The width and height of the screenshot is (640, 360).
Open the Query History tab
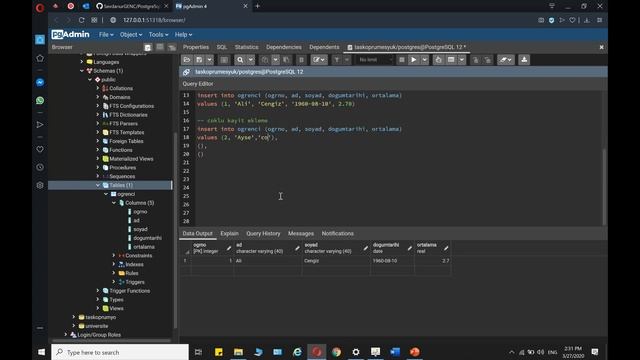pos(263,233)
